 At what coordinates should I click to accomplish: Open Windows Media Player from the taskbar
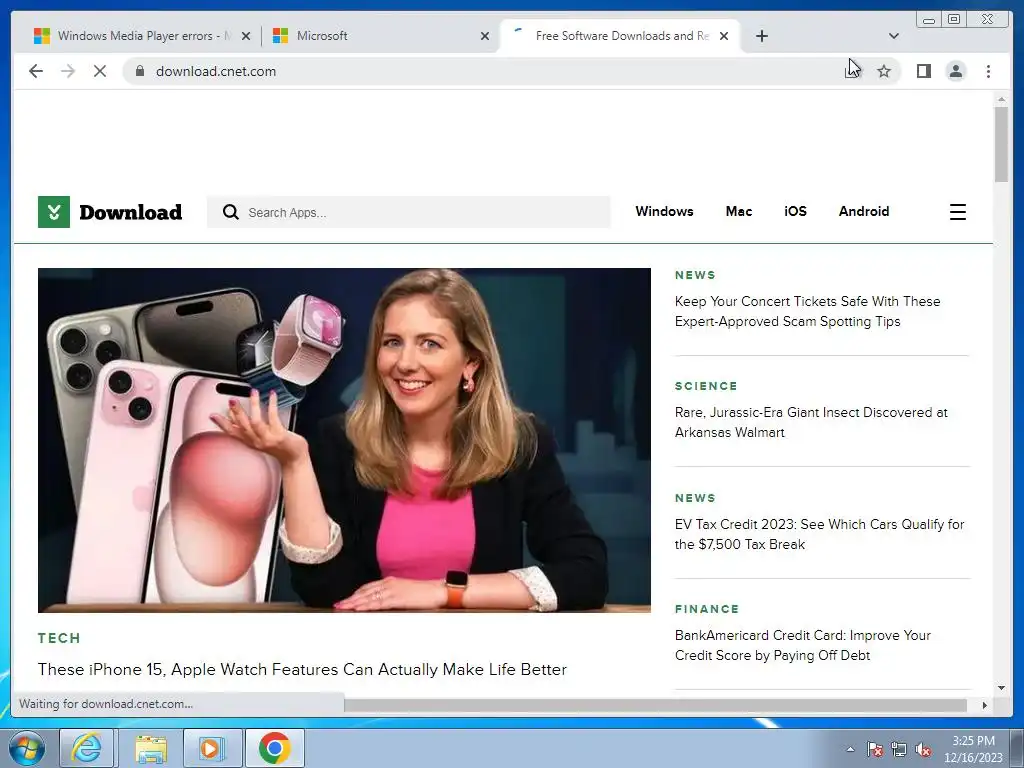tap(212, 748)
